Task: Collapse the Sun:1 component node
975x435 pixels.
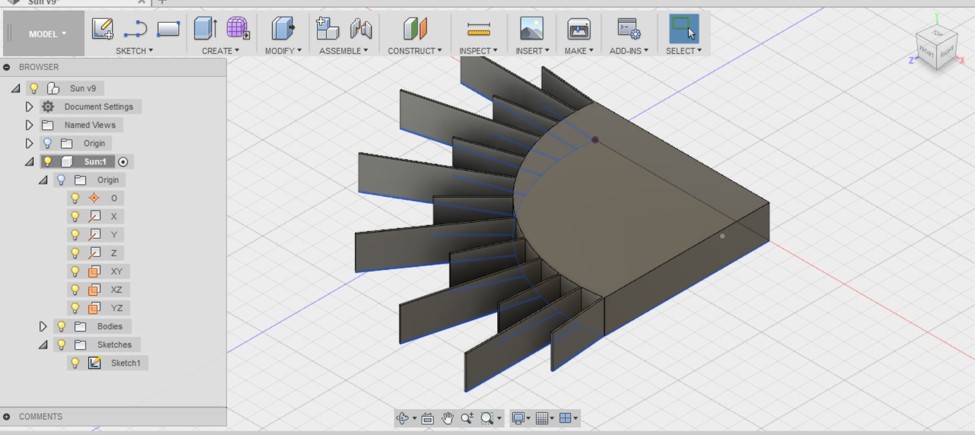Action: tap(29, 162)
